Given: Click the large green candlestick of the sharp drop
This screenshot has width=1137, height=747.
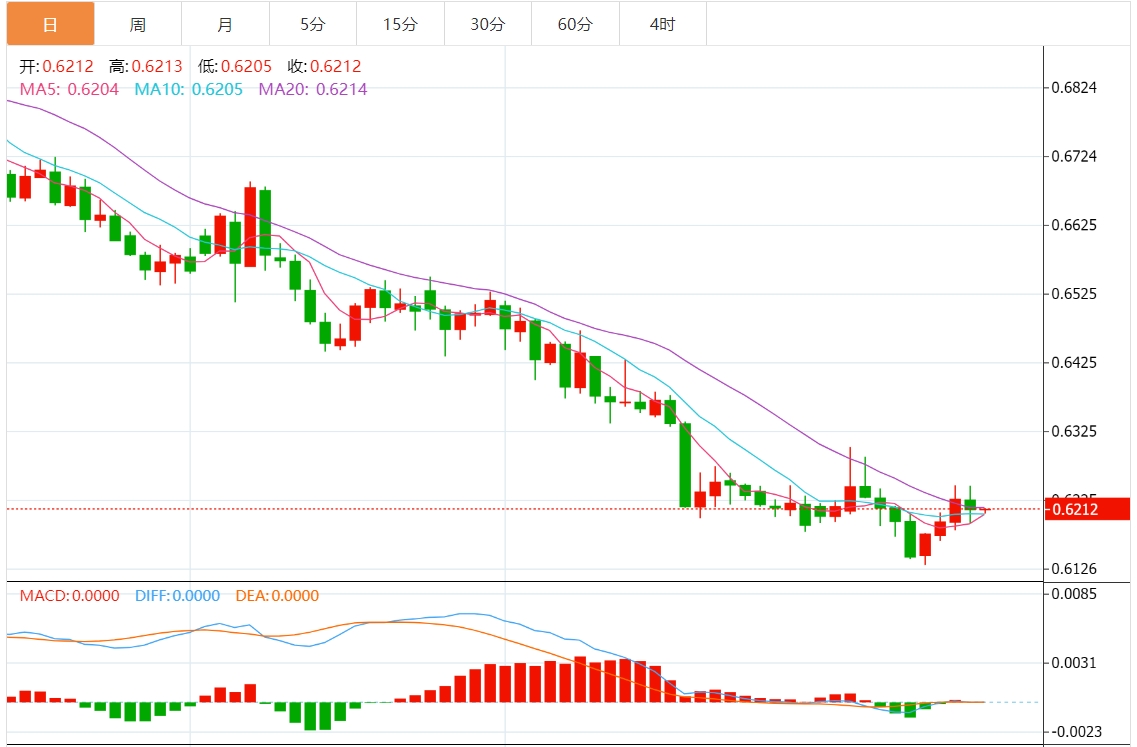Looking at the screenshot, I should (685, 465).
